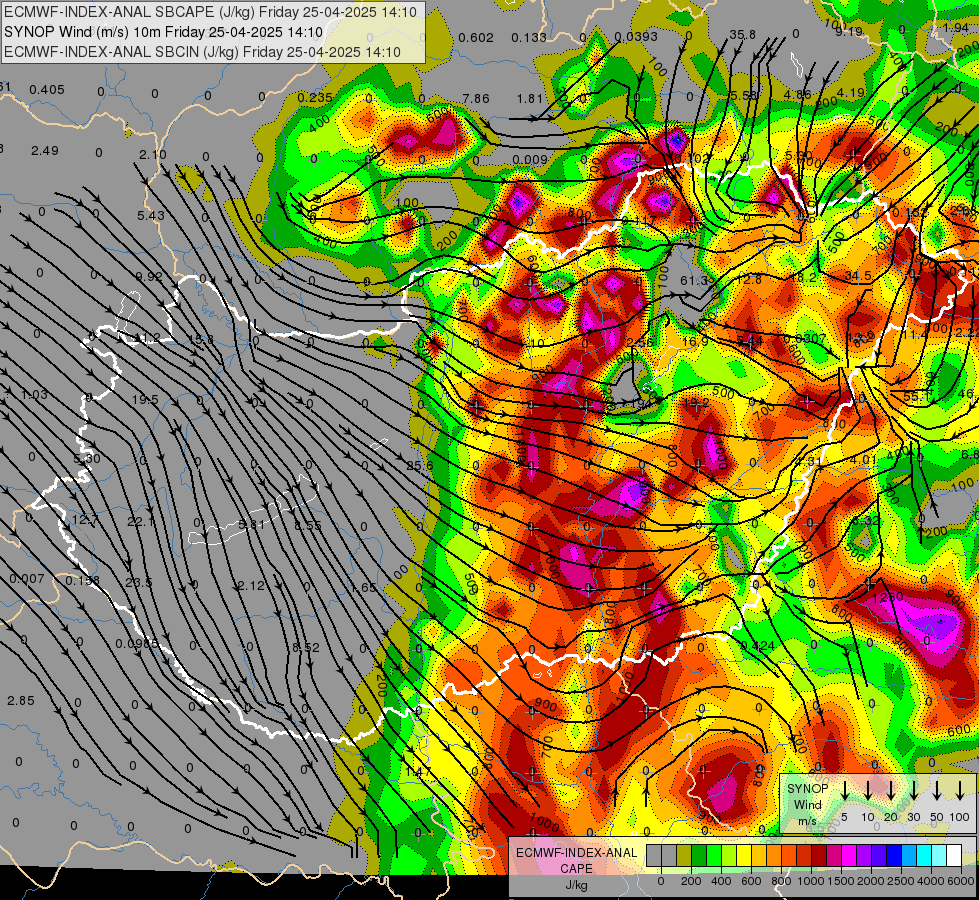Click the legend tick label 1500
Image resolution: width=979 pixels, height=900 pixels.
click(841, 881)
